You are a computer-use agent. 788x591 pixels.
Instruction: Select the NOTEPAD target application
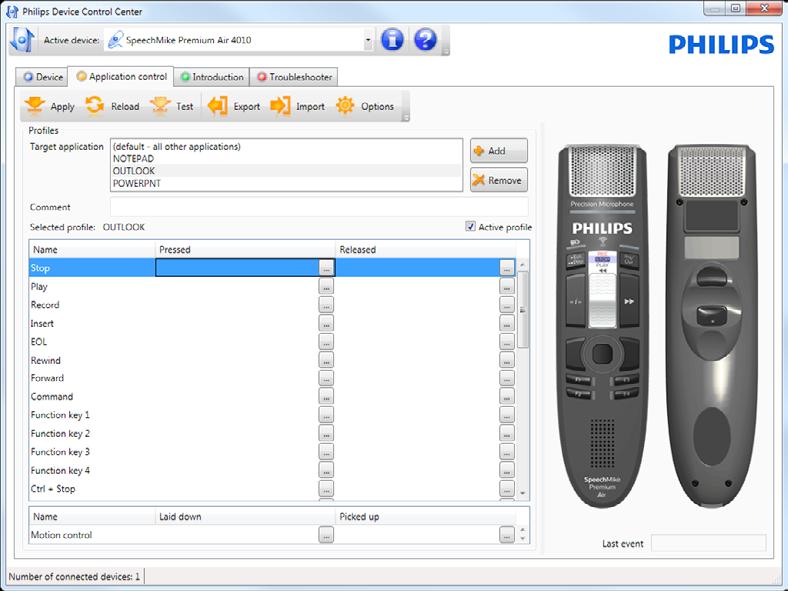286,158
